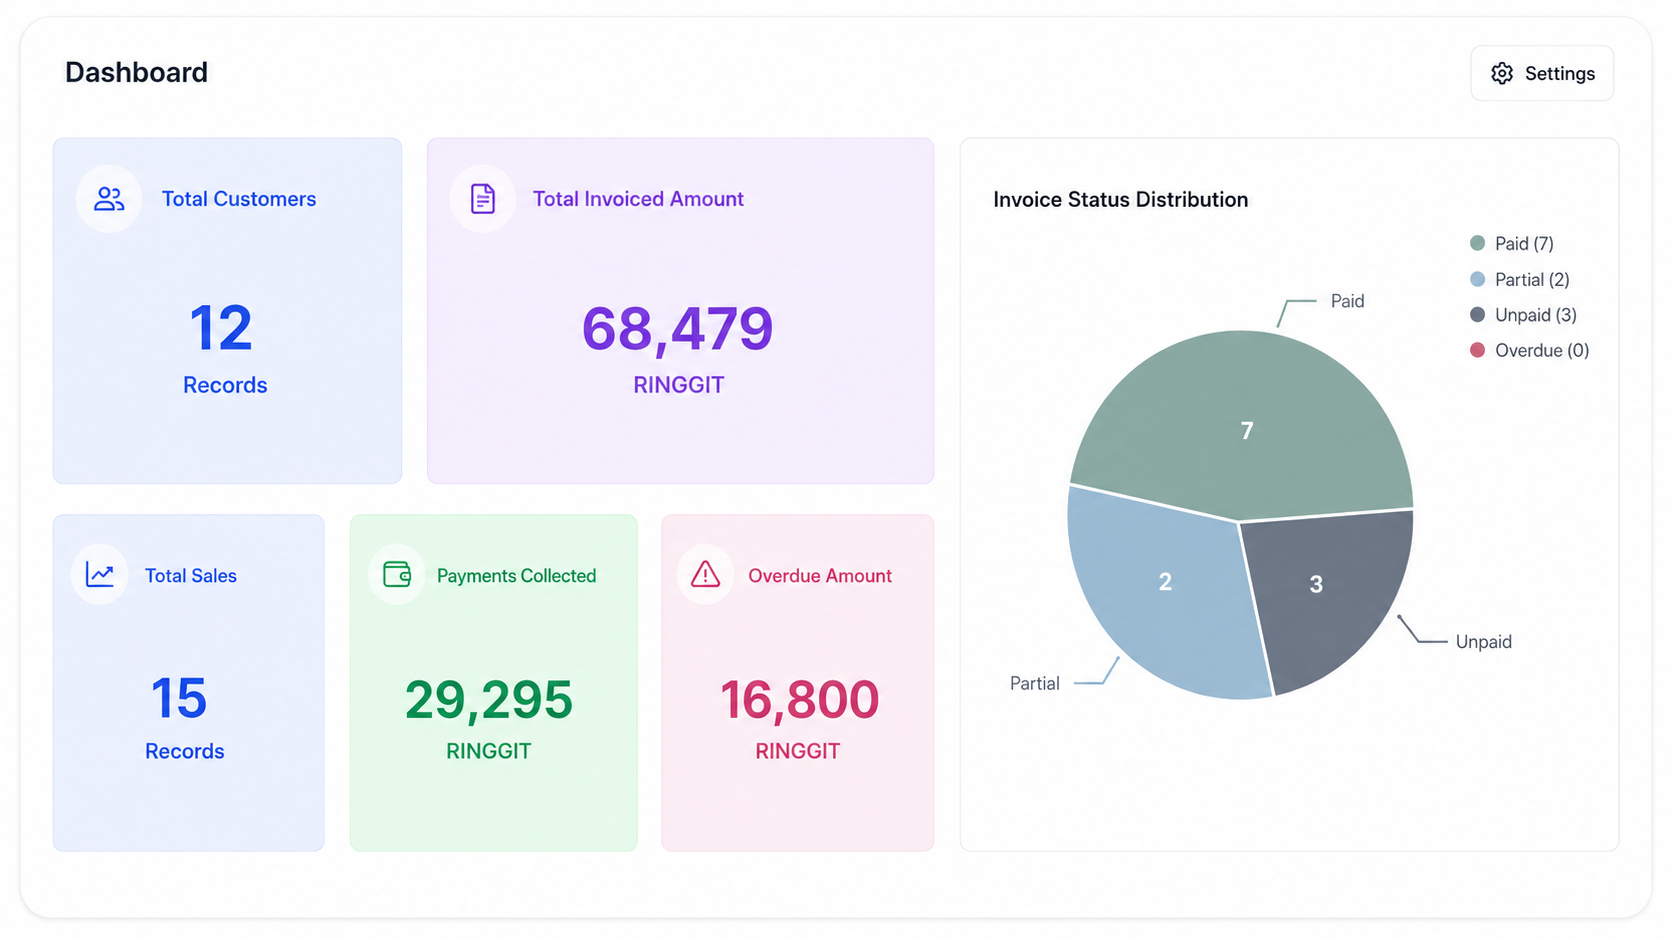This screenshot has width=1672, height=941.
Task: Click the Overdue (0) legend text
Action: (1542, 350)
